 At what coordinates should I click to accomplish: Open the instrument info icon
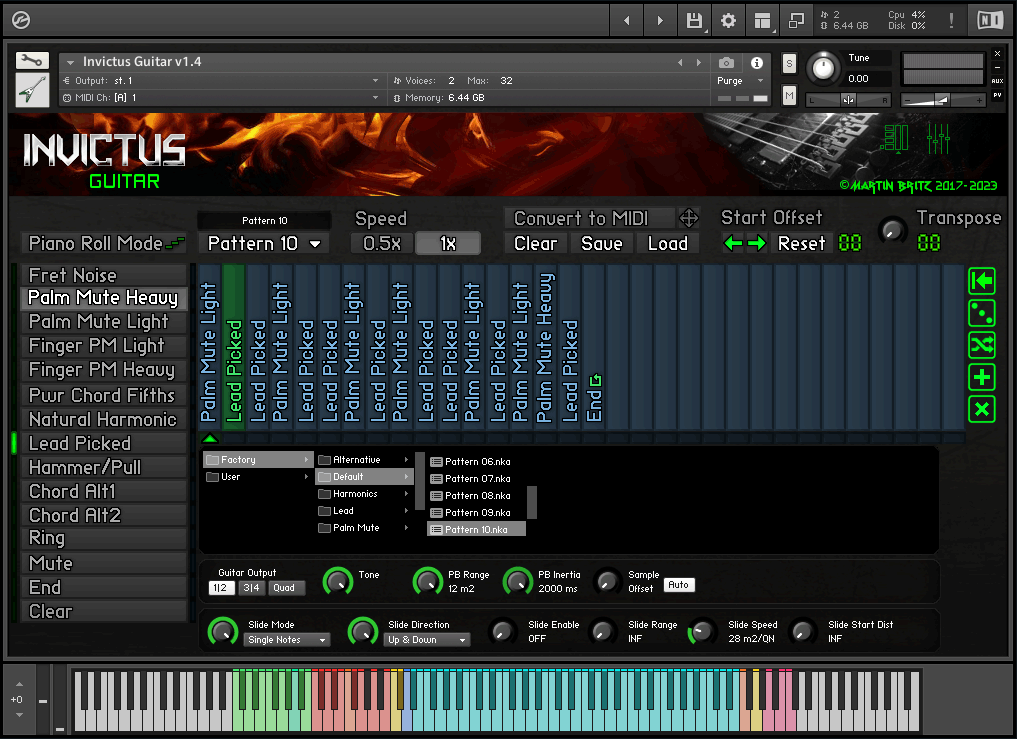pos(756,63)
